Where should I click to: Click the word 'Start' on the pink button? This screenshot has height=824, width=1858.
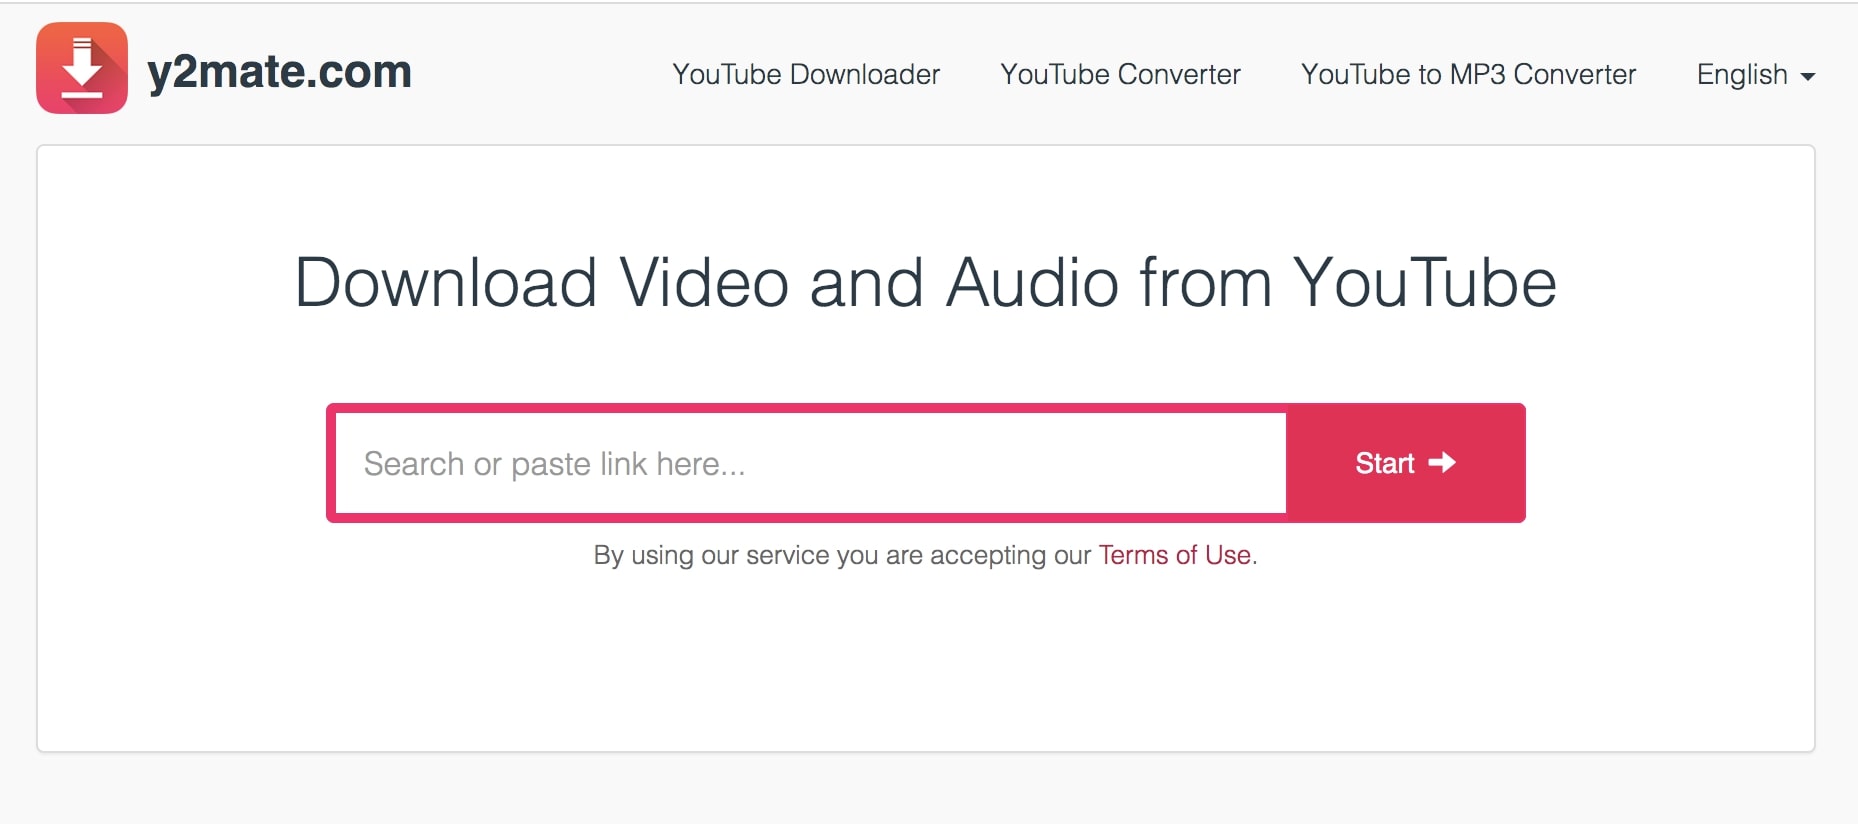(x=1384, y=463)
